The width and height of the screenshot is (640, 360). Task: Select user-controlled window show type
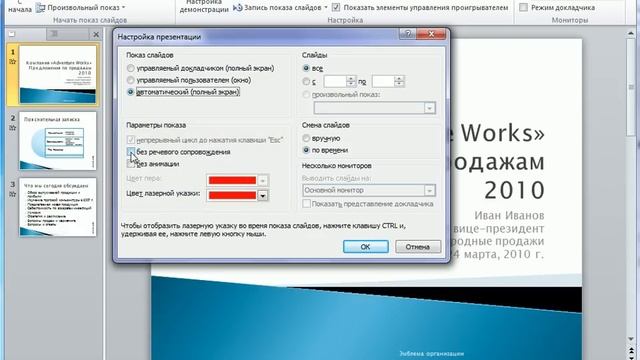pos(130,80)
